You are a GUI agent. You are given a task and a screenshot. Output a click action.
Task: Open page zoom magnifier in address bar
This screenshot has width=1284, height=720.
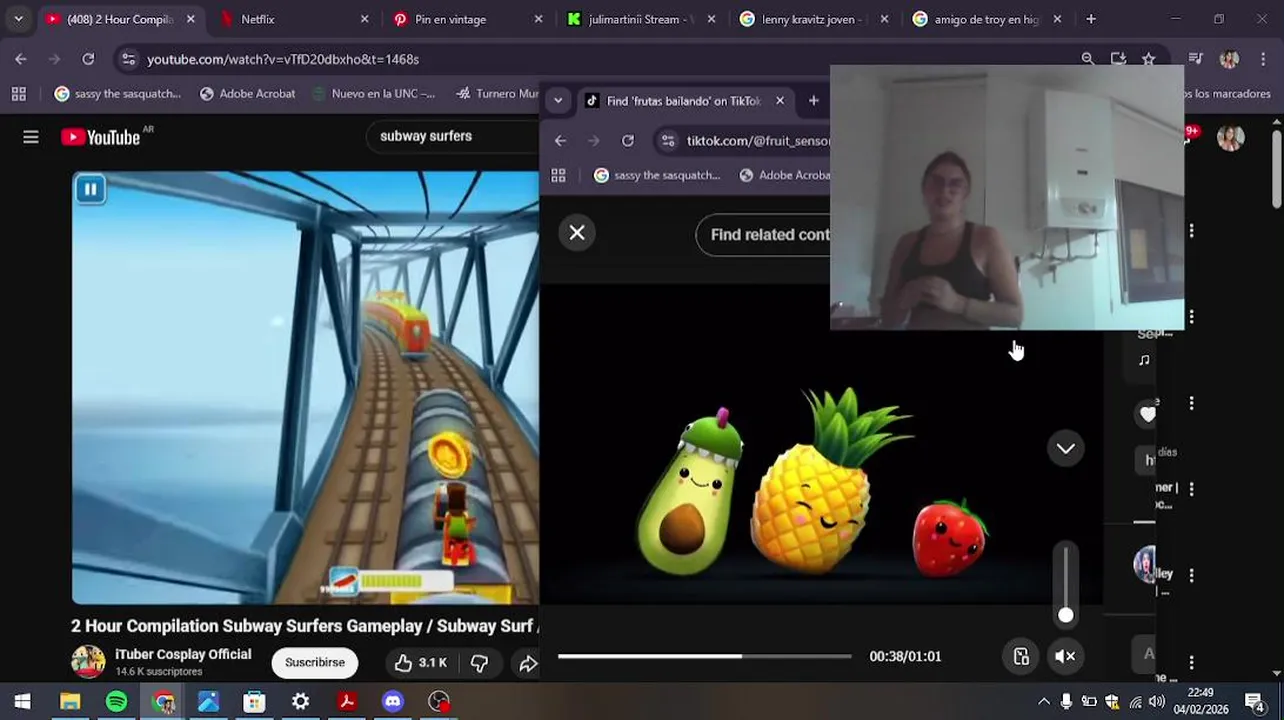[x=1088, y=59]
